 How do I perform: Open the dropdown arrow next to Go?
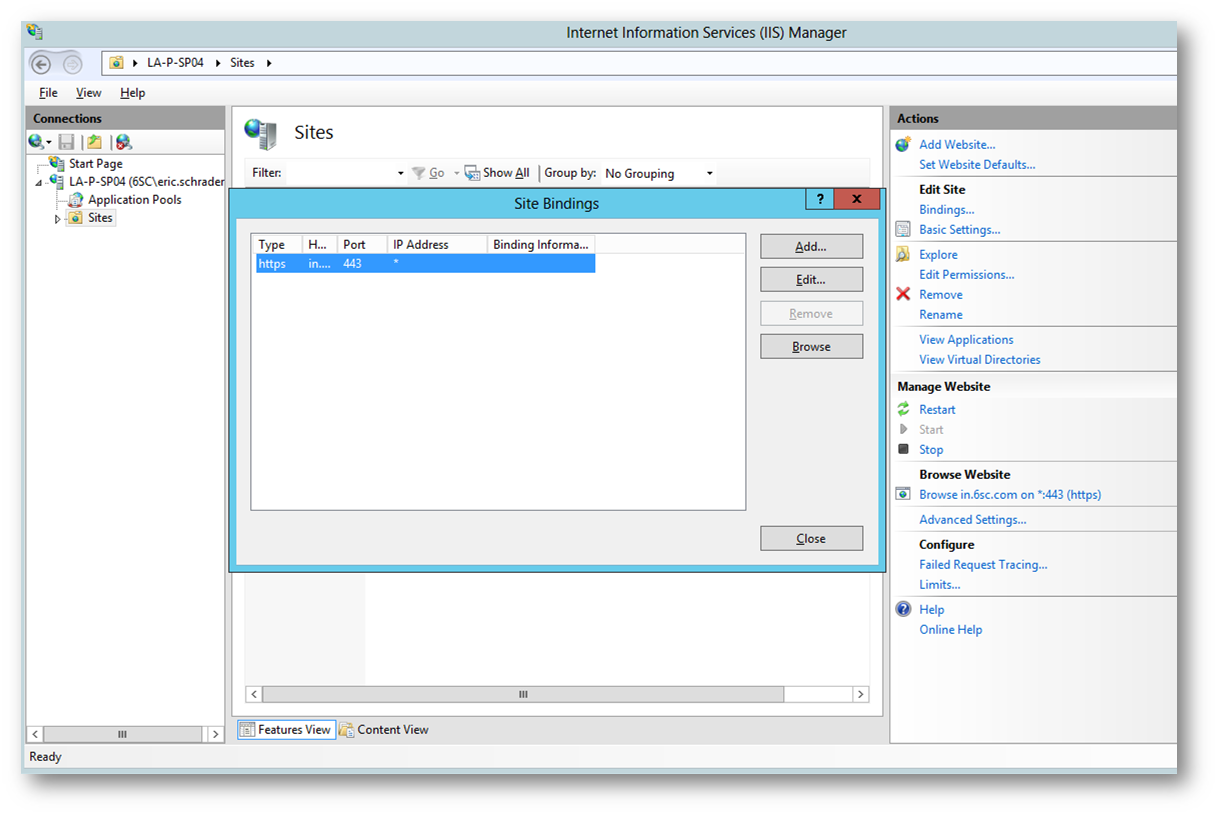[456, 173]
